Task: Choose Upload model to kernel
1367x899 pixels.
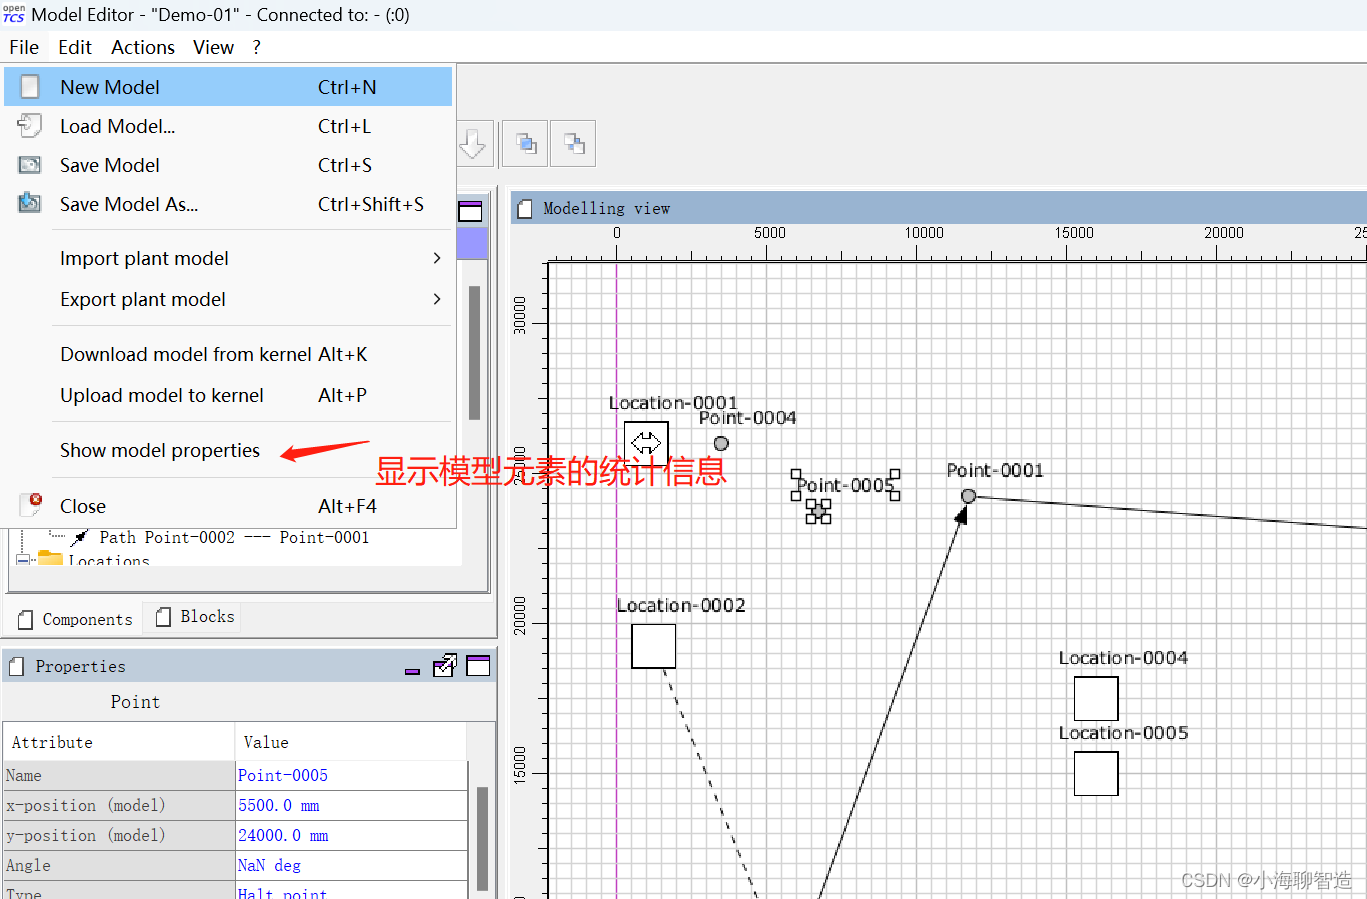Action: point(228,395)
